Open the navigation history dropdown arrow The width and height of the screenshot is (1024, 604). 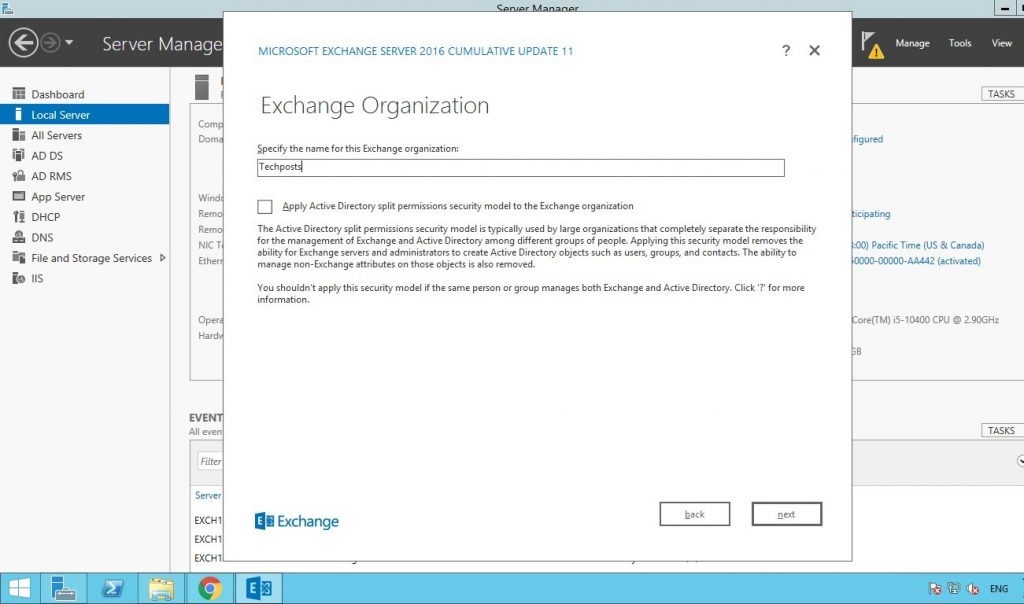tap(69, 43)
